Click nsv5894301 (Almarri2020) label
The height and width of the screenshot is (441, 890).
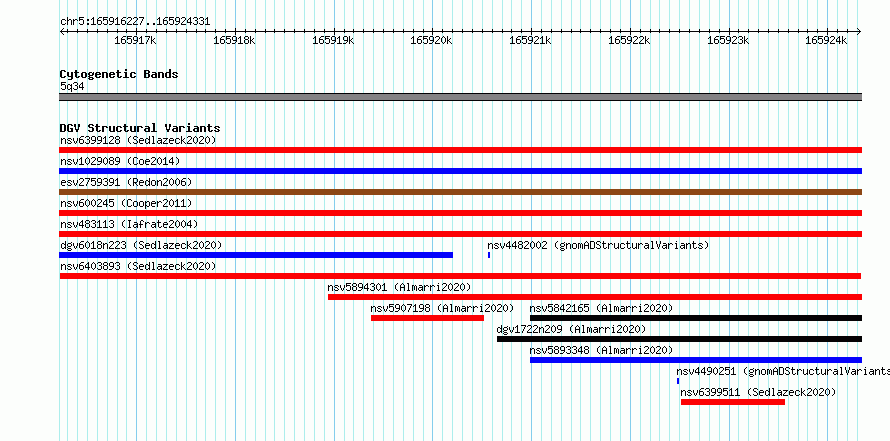[399, 287]
